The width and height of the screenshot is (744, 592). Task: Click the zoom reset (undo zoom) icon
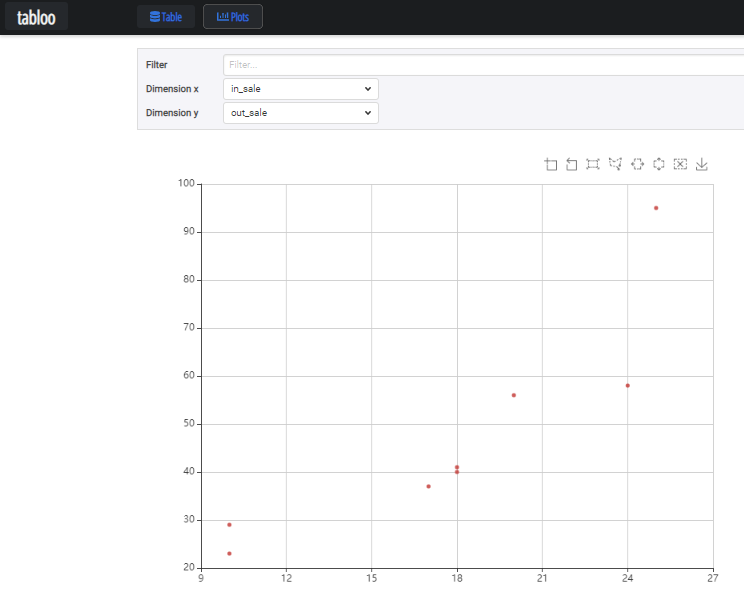pos(572,164)
